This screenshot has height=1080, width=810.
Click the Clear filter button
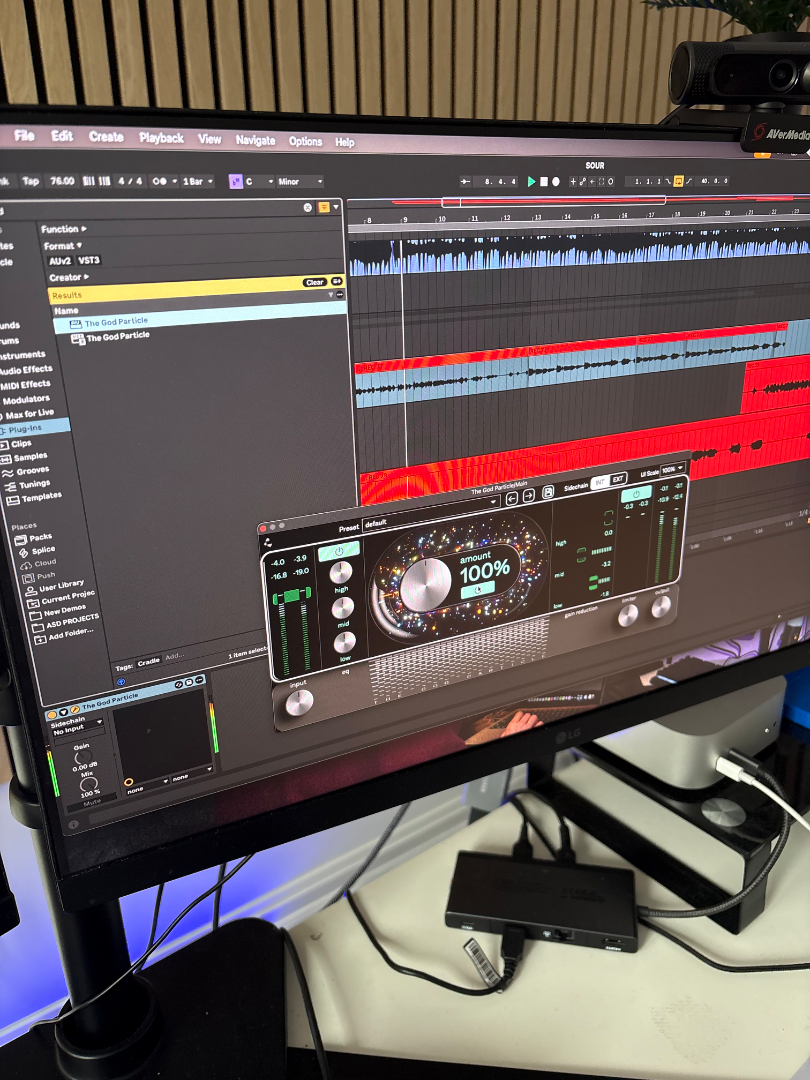pos(315,282)
